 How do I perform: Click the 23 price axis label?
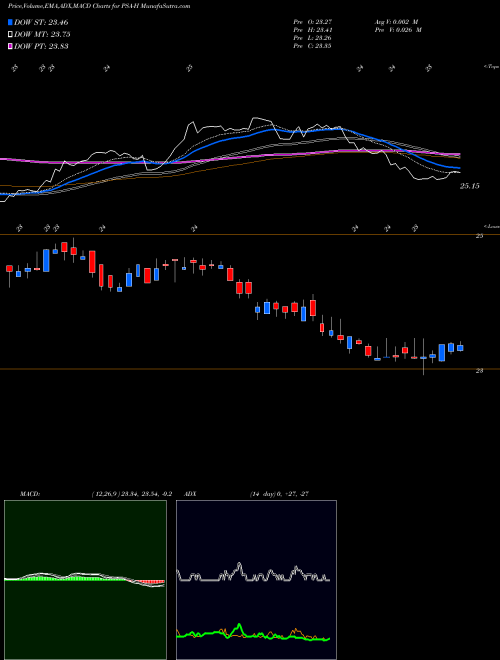tap(479, 370)
